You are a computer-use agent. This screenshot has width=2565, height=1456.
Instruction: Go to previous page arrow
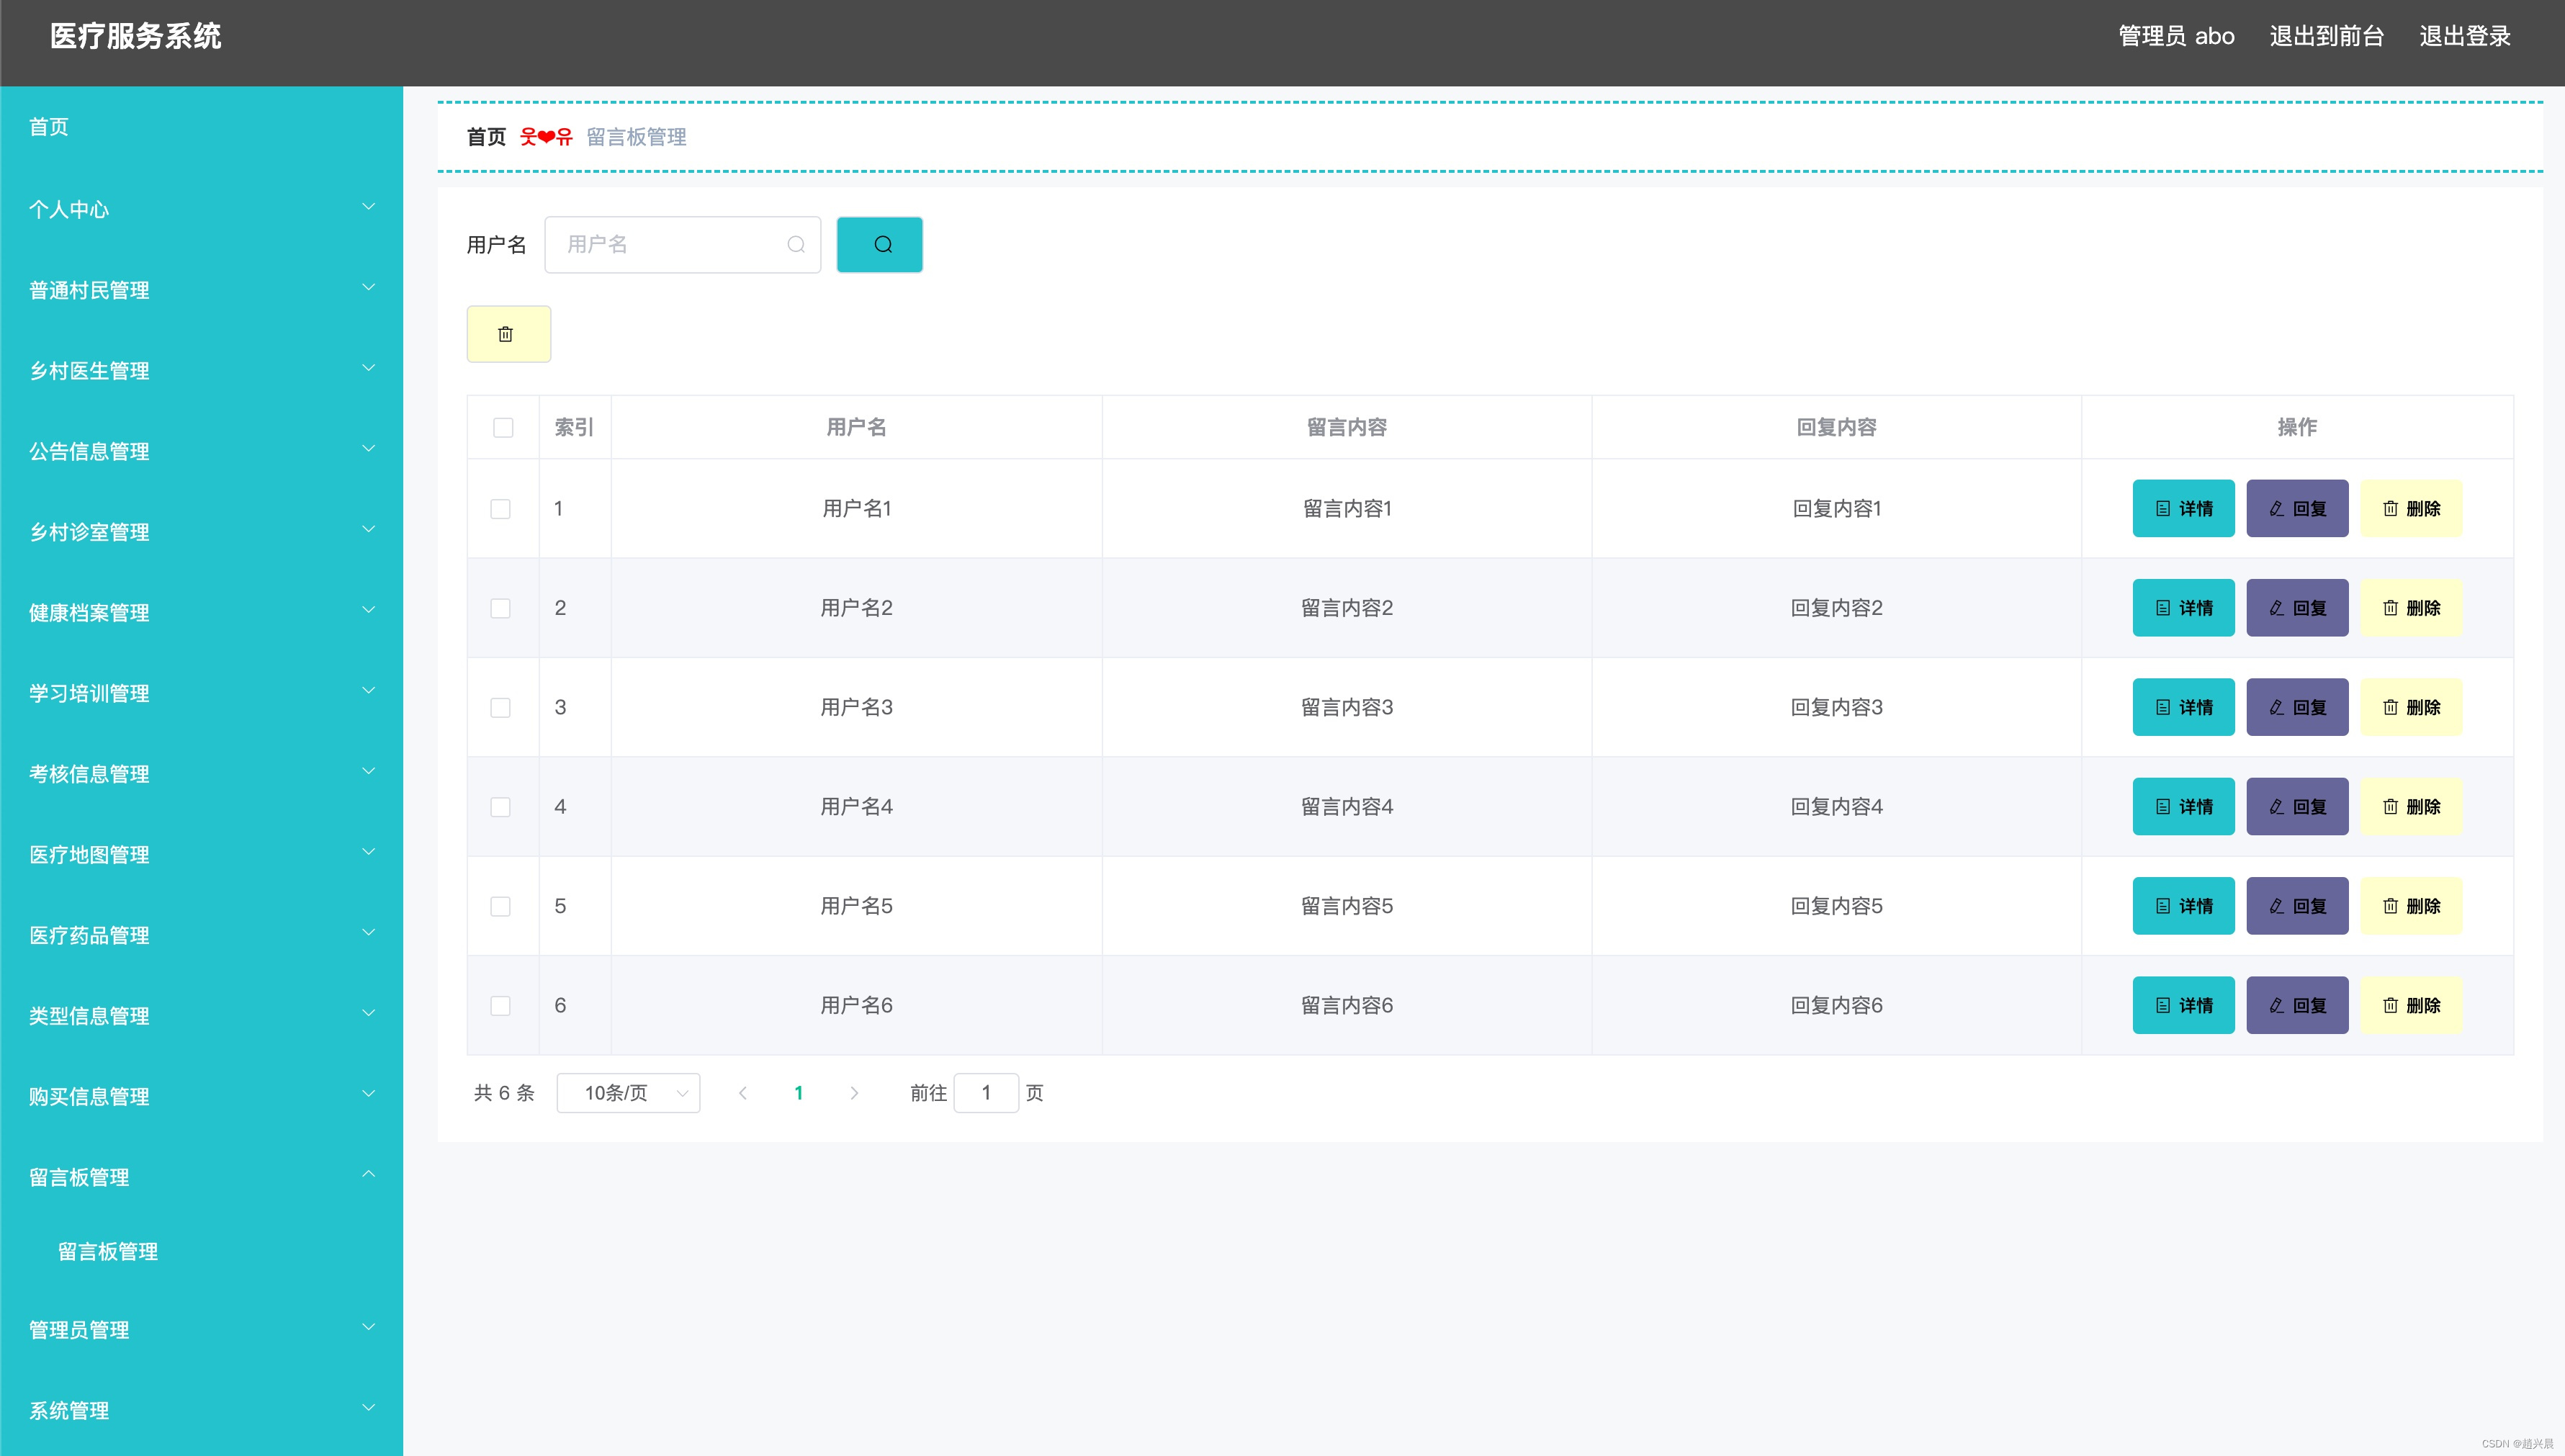click(742, 1093)
